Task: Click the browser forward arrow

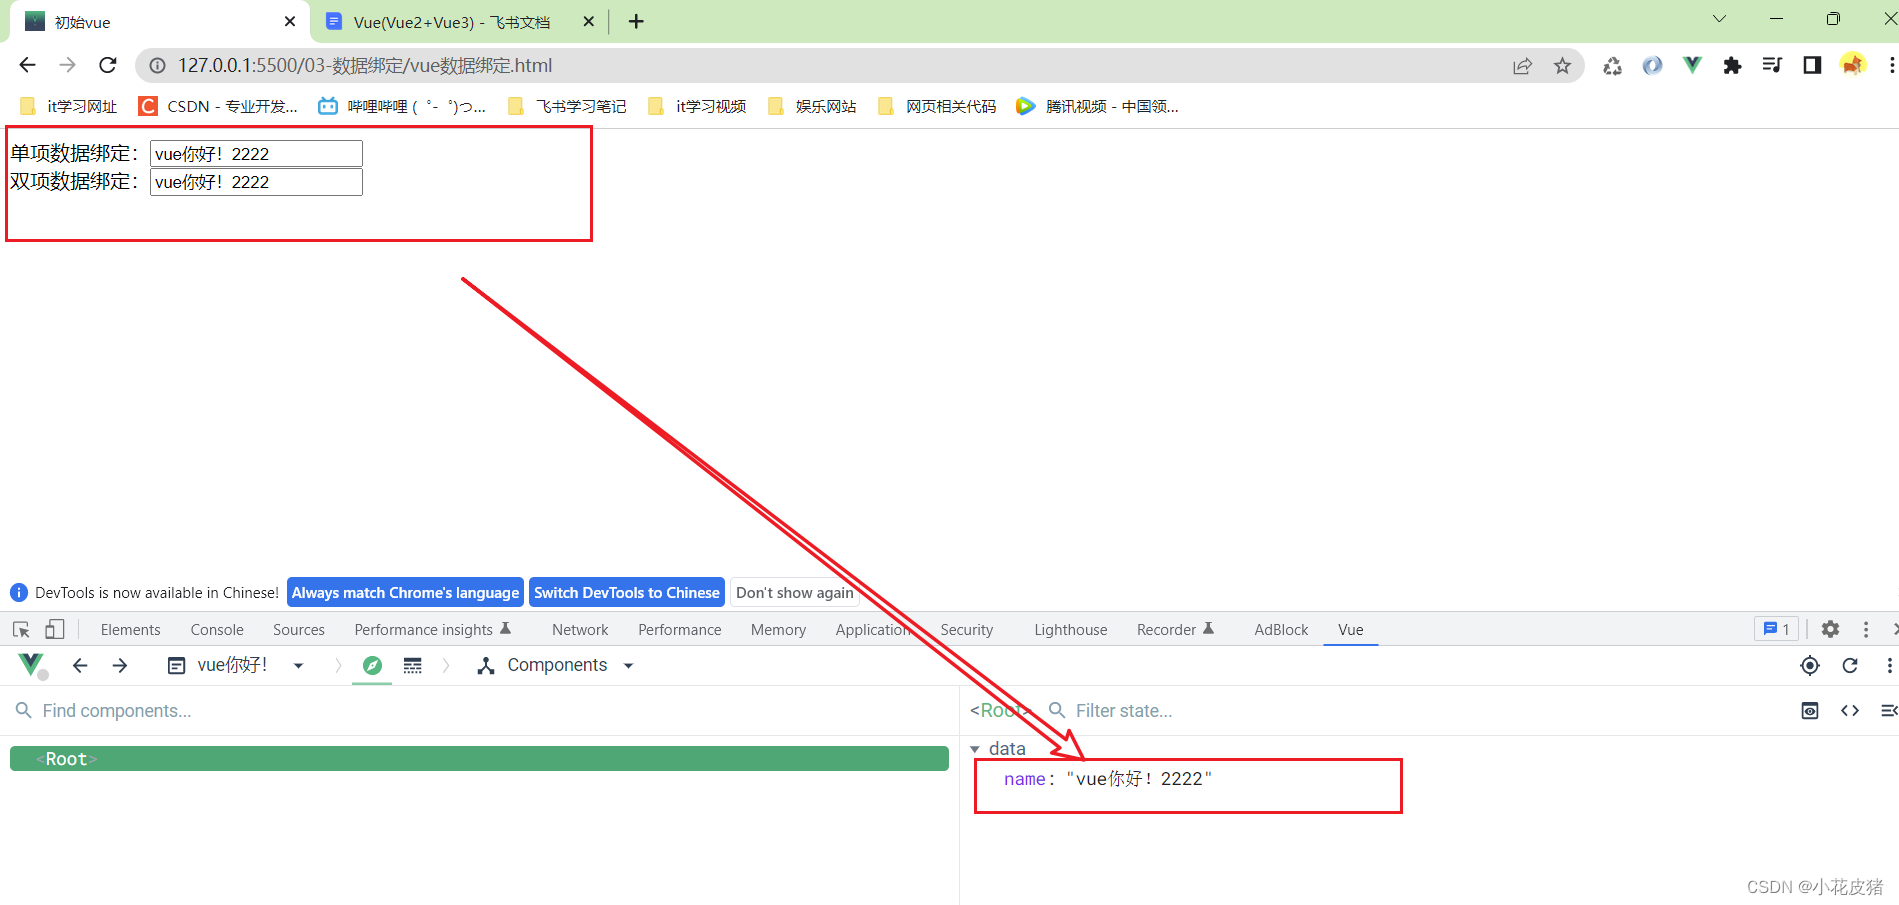Action: [x=67, y=65]
